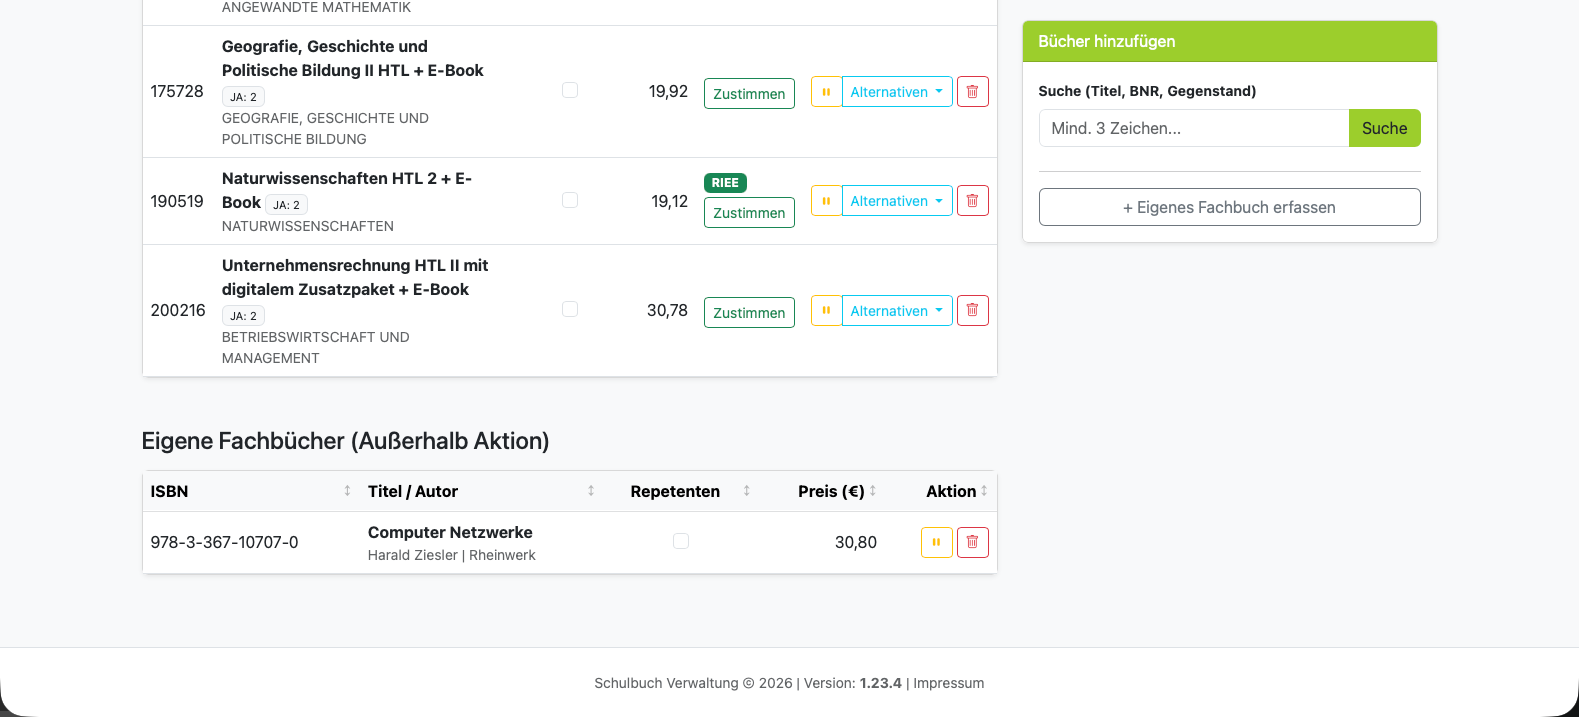Focus the book search input field
The width and height of the screenshot is (1579, 717).
click(x=1194, y=128)
